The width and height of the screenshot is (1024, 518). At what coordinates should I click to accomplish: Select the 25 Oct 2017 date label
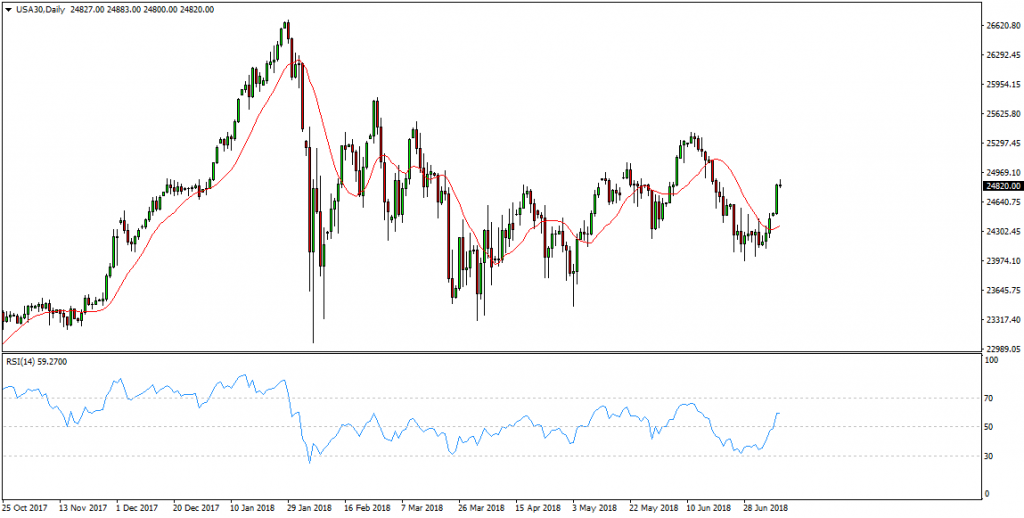click(x=24, y=507)
